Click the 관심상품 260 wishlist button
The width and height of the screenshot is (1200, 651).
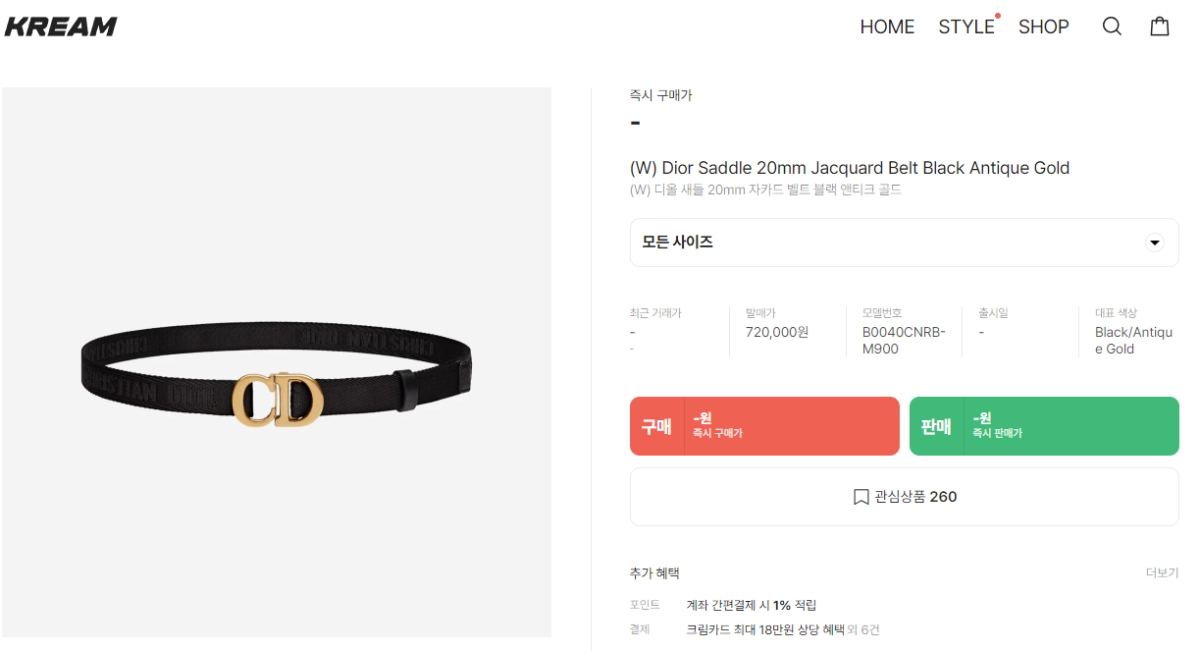pyautogui.click(x=904, y=497)
